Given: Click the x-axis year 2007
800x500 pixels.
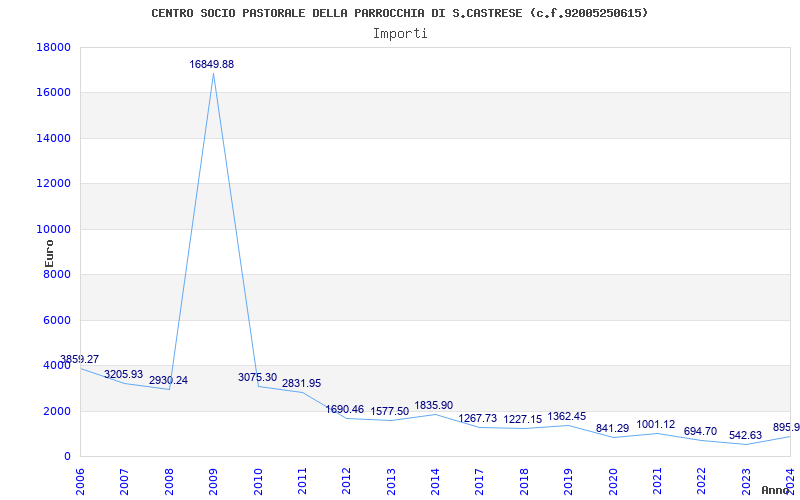Looking at the screenshot, I should point(124,481).
